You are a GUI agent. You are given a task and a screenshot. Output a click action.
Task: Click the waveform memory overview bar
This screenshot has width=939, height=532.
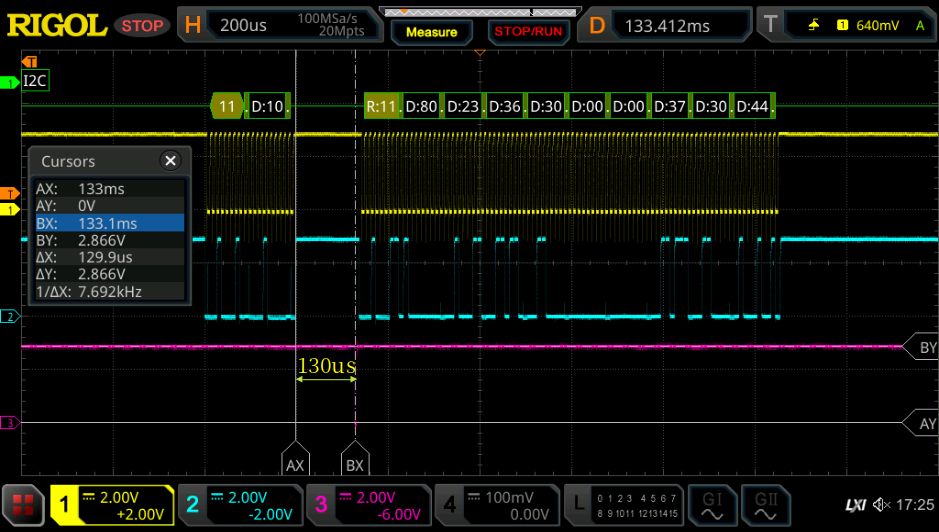pos(480,11)
